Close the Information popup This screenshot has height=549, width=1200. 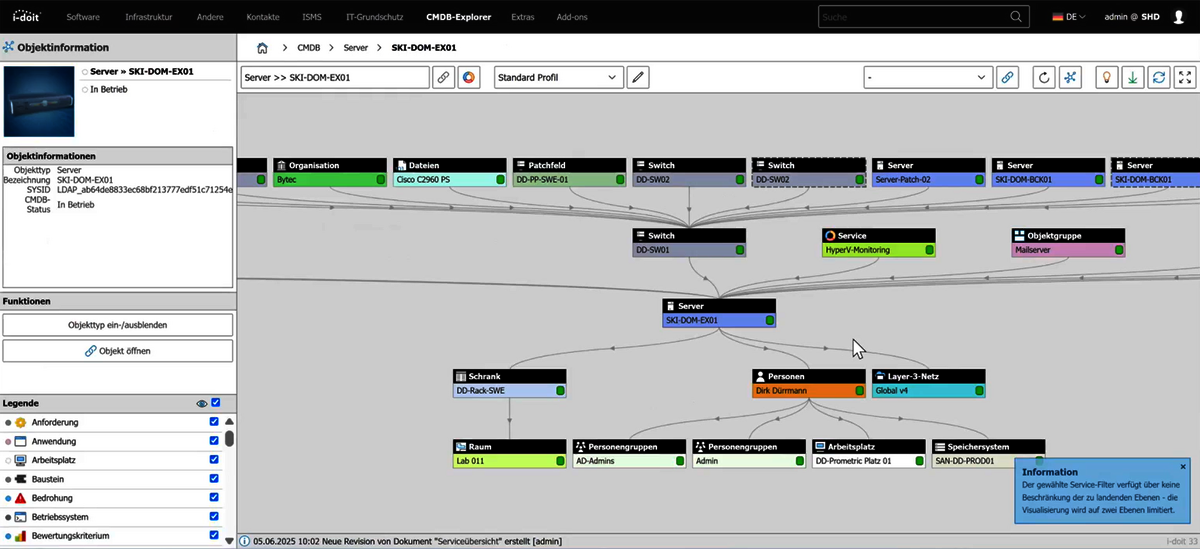[x=1183, y=466]
